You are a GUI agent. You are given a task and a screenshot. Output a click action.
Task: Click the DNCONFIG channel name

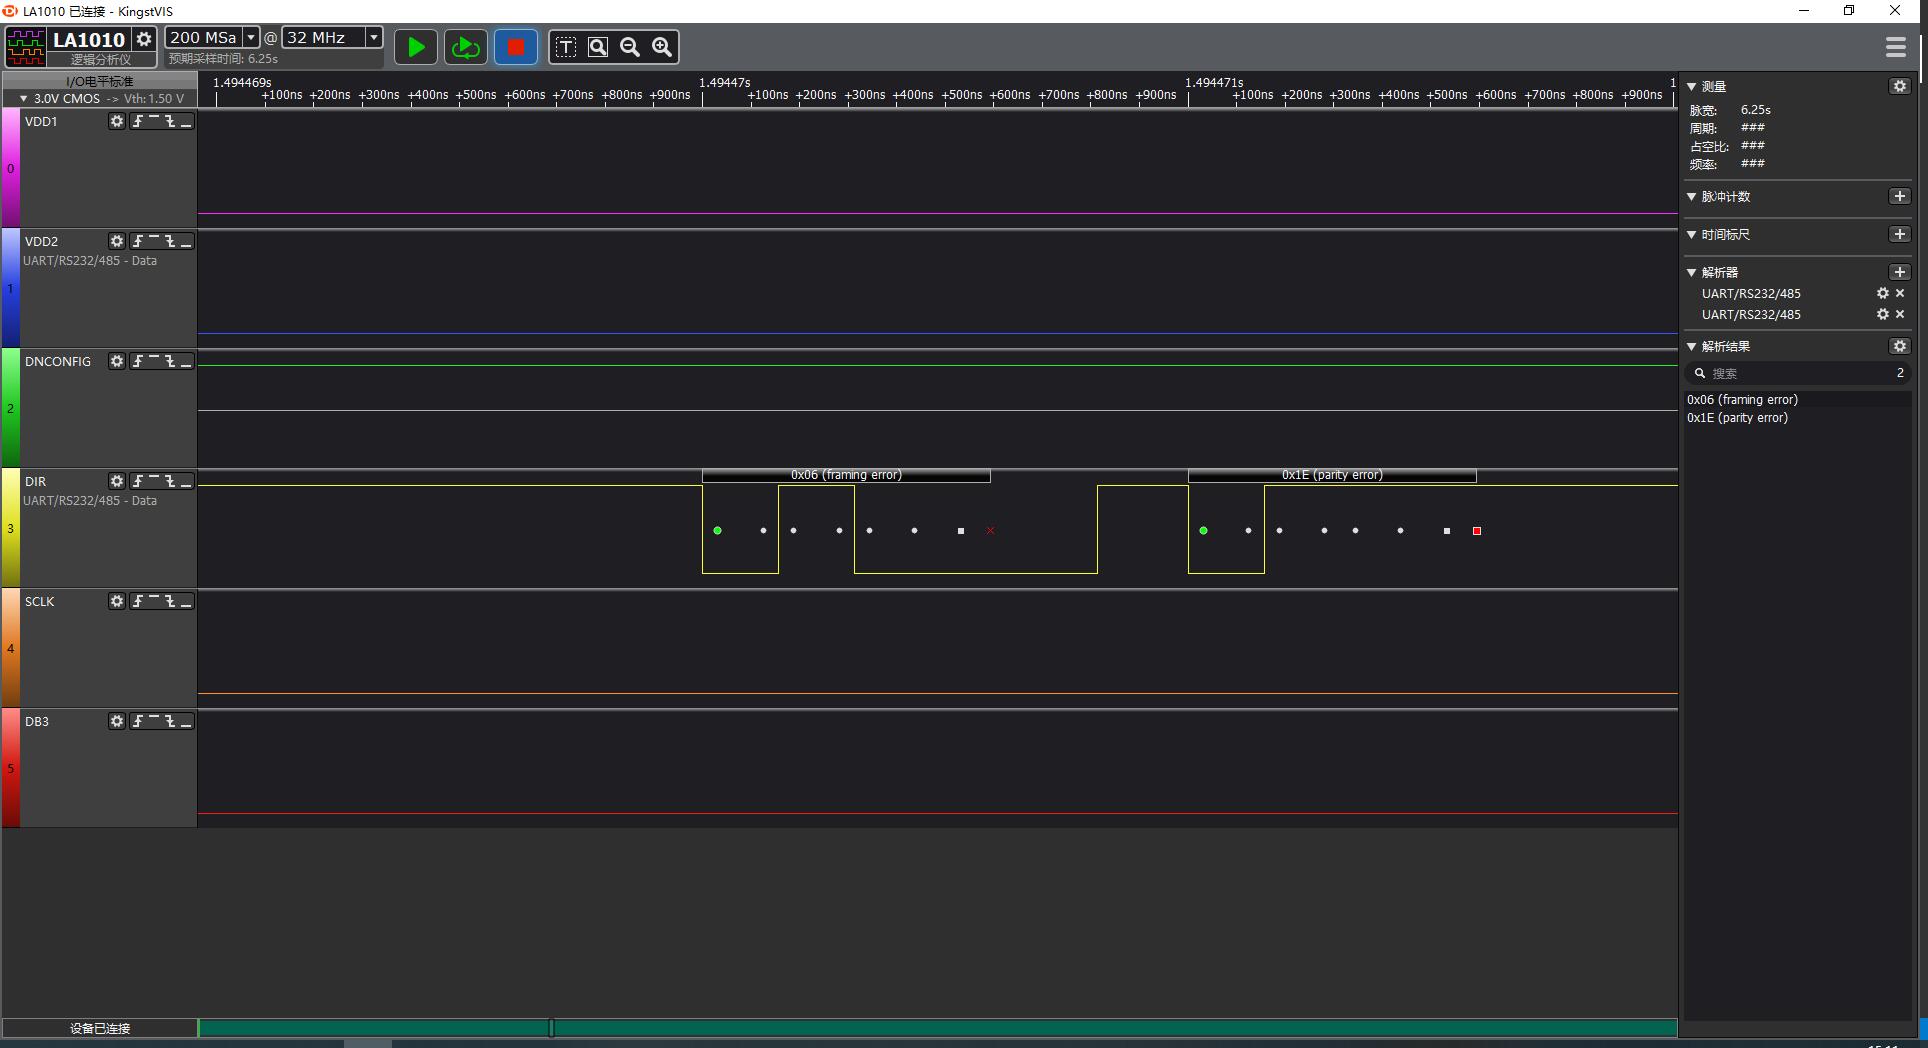click(58, 361)
